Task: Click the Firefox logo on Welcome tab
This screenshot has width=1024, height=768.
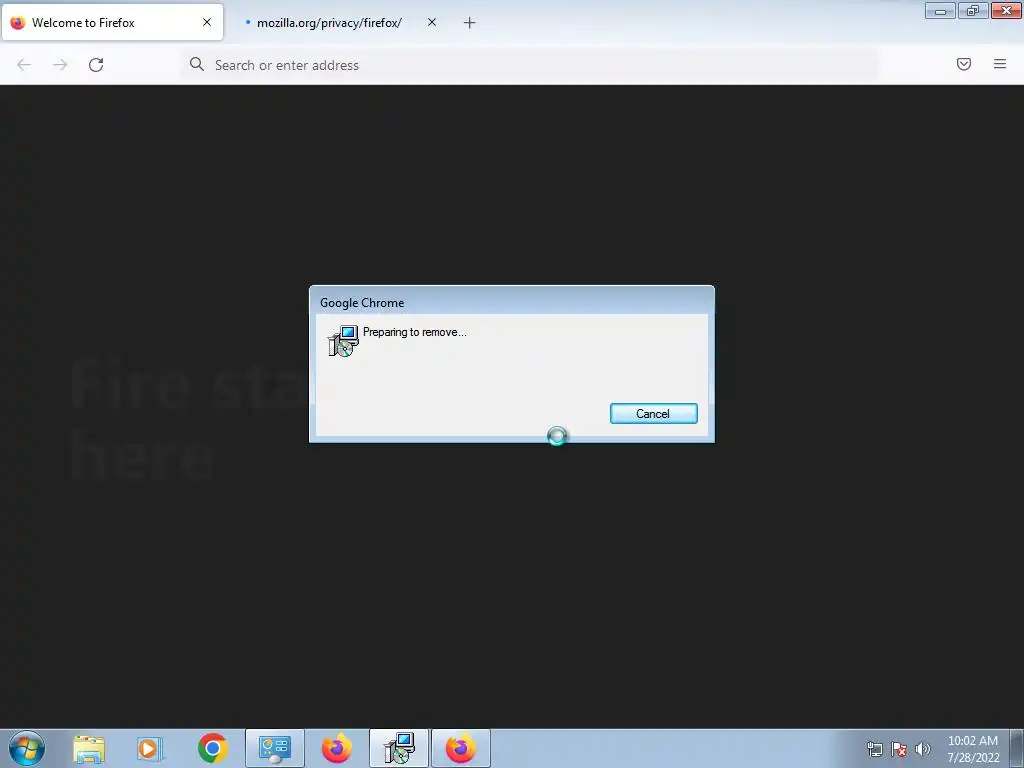Action: (x=18, y=23)
